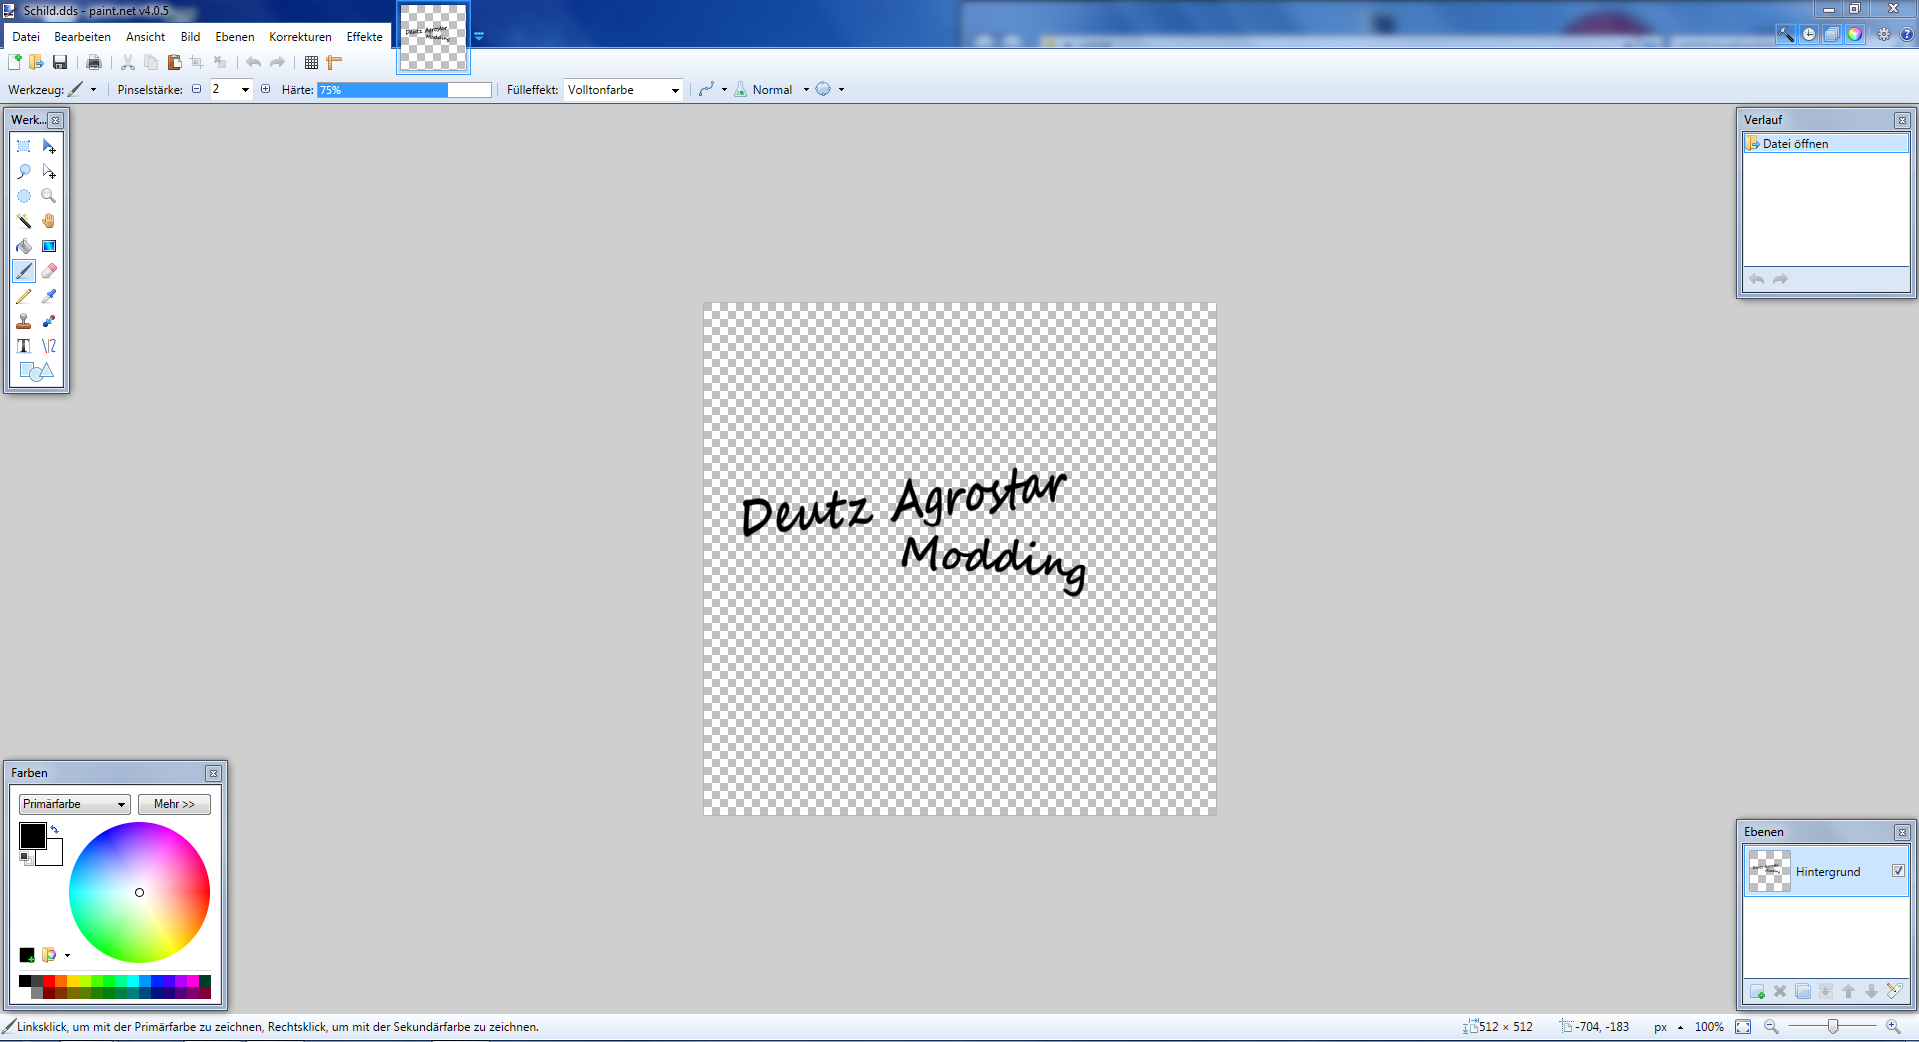This screenshot has height=1042, width=1919.
Task: Select the Zoom magnifier tool in toolbox
Action: pos(49,196)
